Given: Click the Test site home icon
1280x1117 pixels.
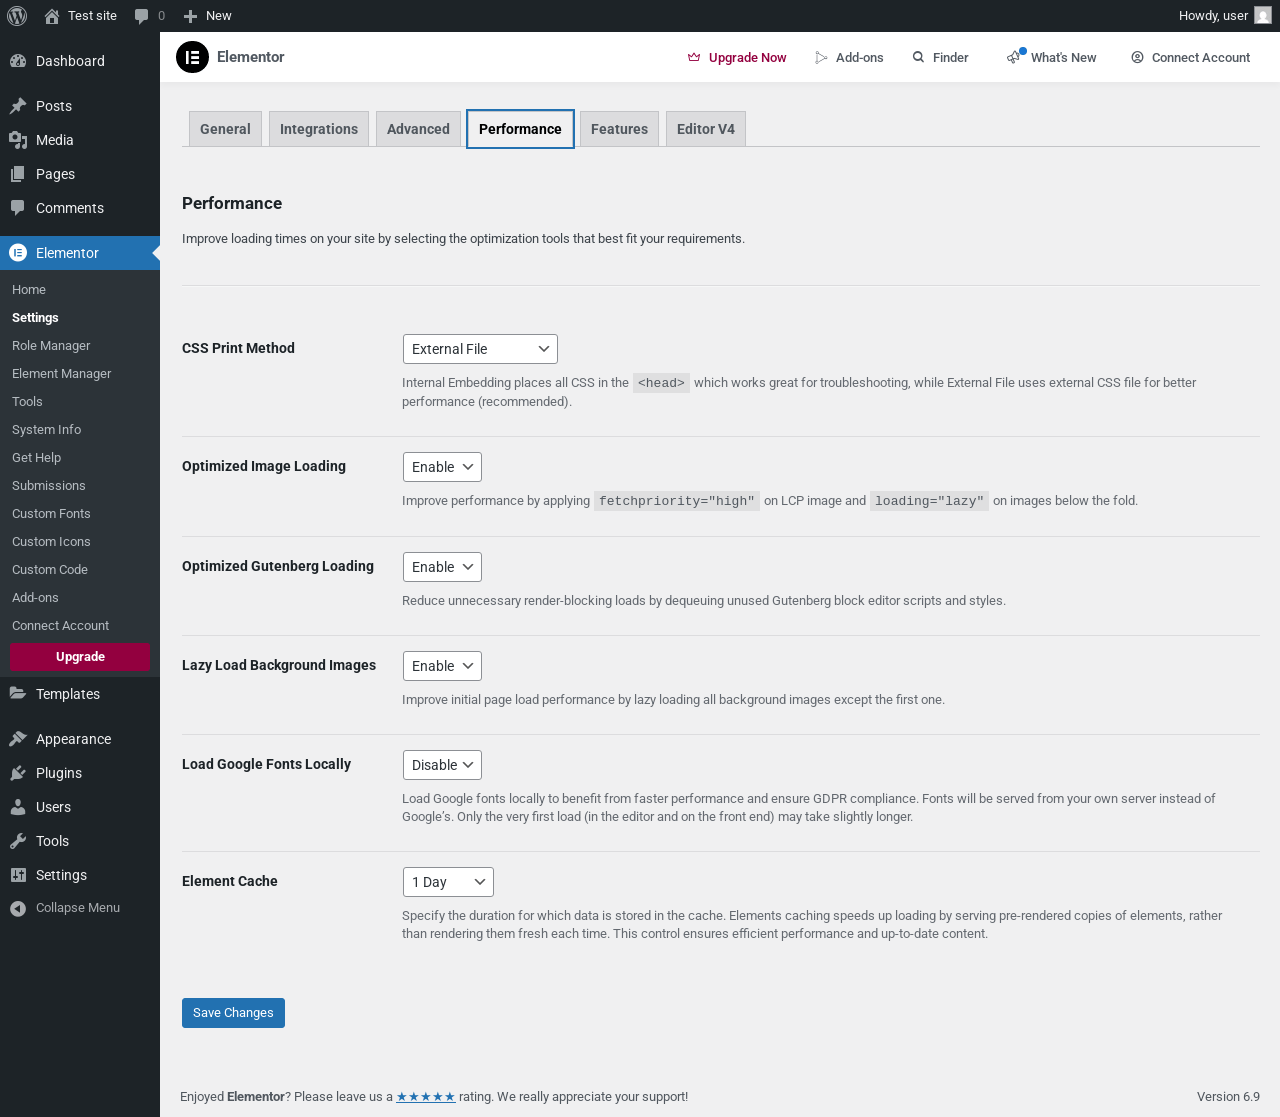Looking at the screenshot, I should (52, 16).
